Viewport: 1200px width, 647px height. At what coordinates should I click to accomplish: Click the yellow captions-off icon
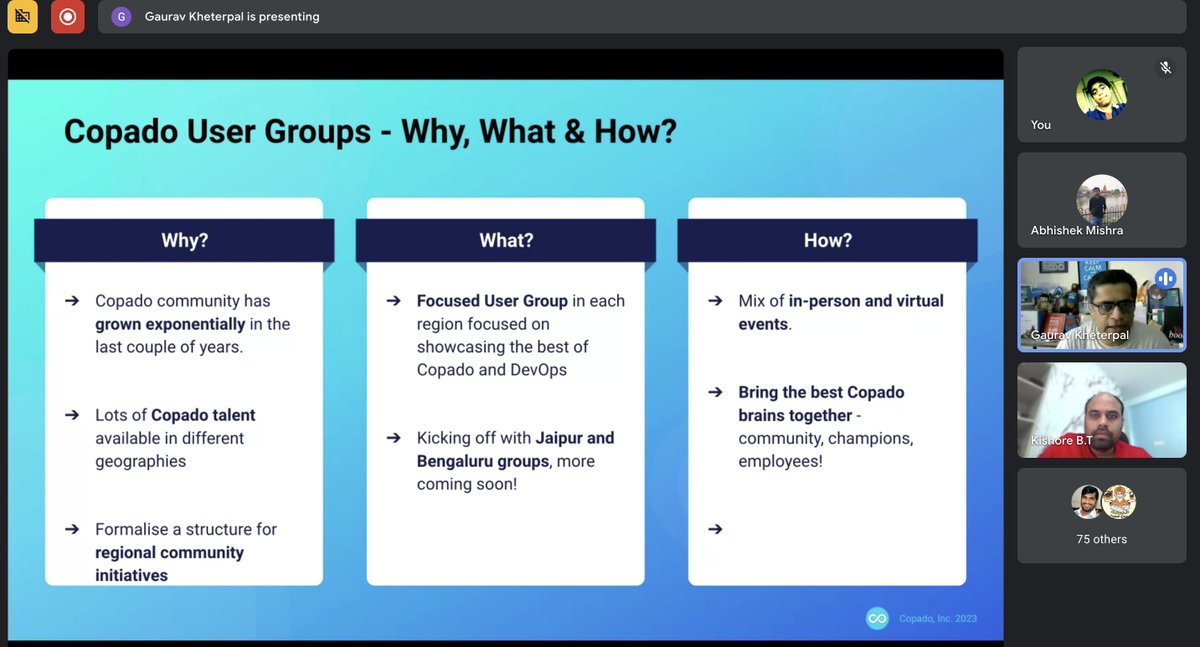(x=22, y=17)
